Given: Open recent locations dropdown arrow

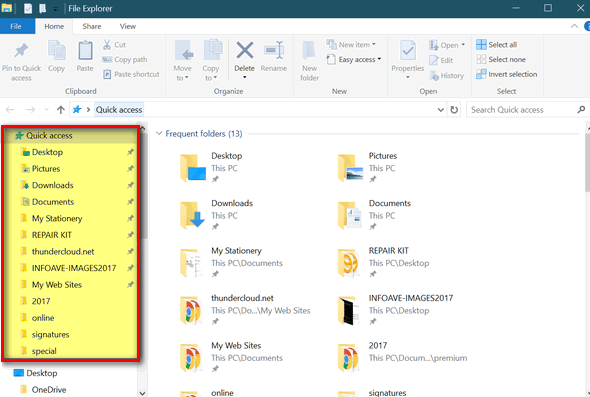Looking at the screenshot, I should [47, 110].
